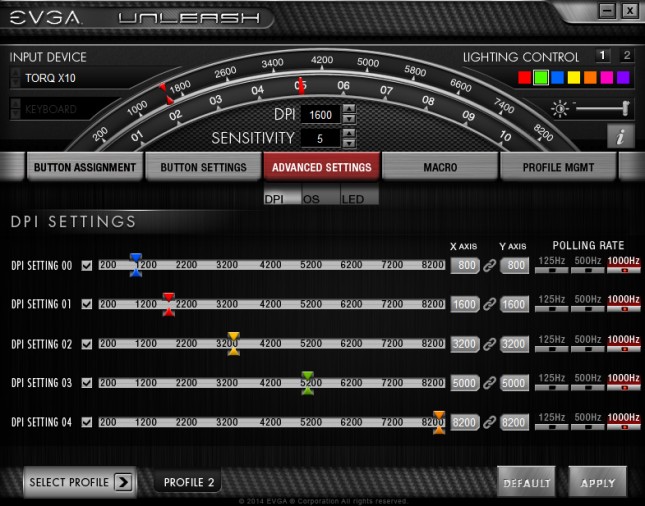Select lighting control zone 1

pos(603,55)
